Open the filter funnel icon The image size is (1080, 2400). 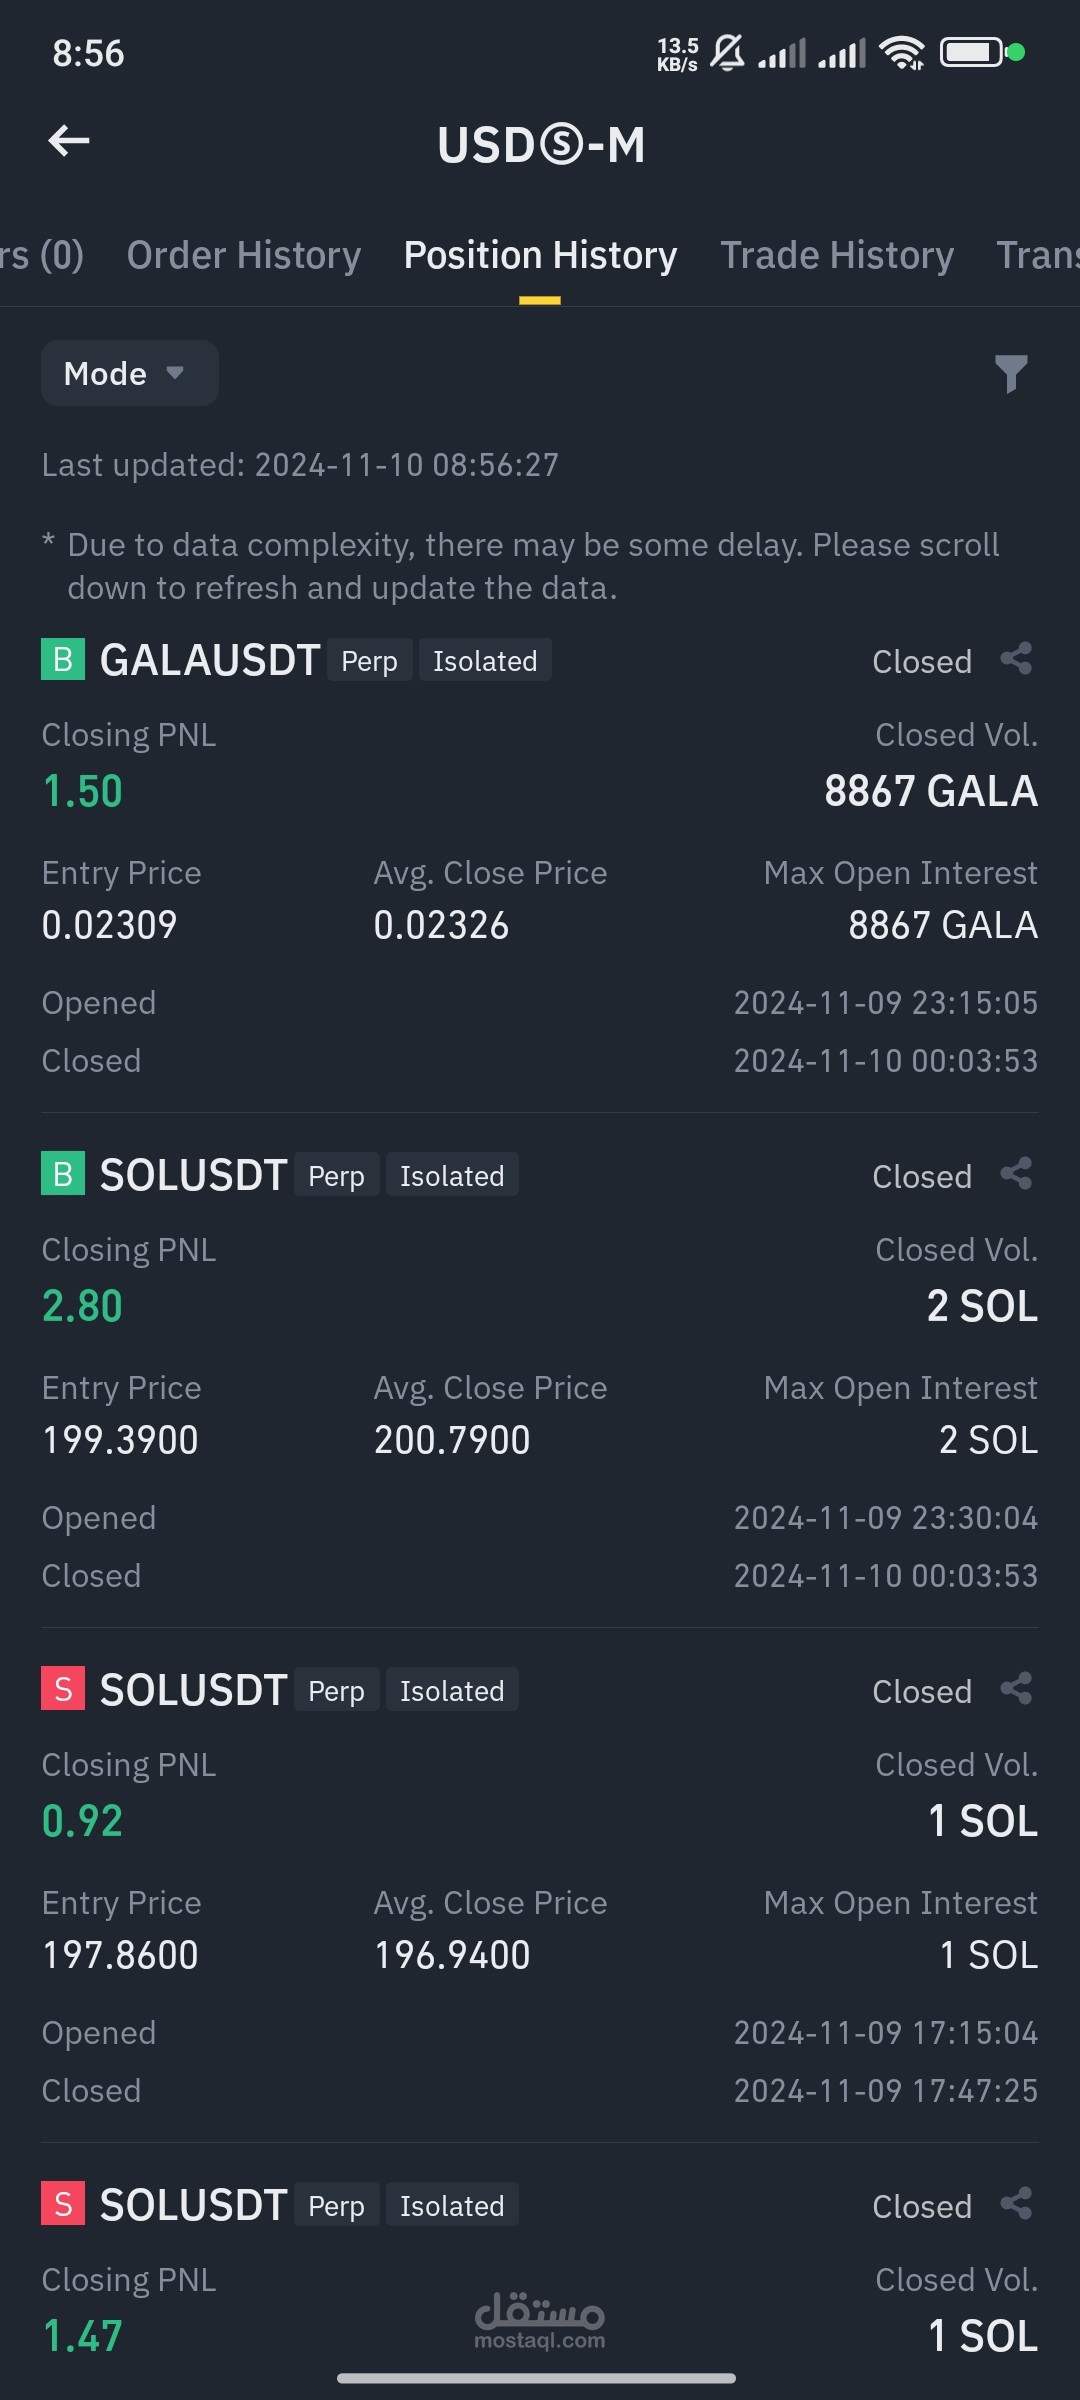(1011, 373)
